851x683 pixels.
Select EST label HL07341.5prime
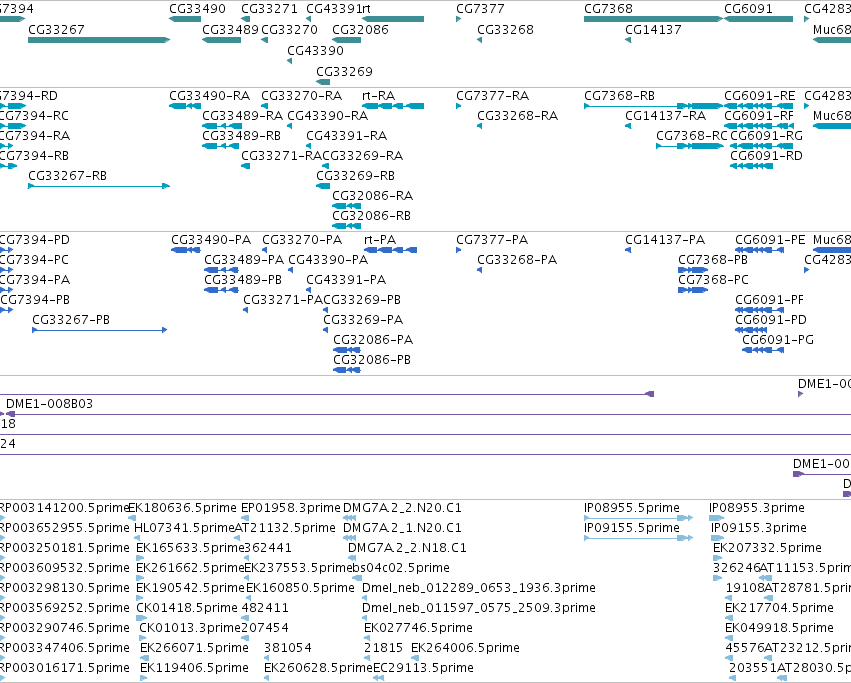184,528
